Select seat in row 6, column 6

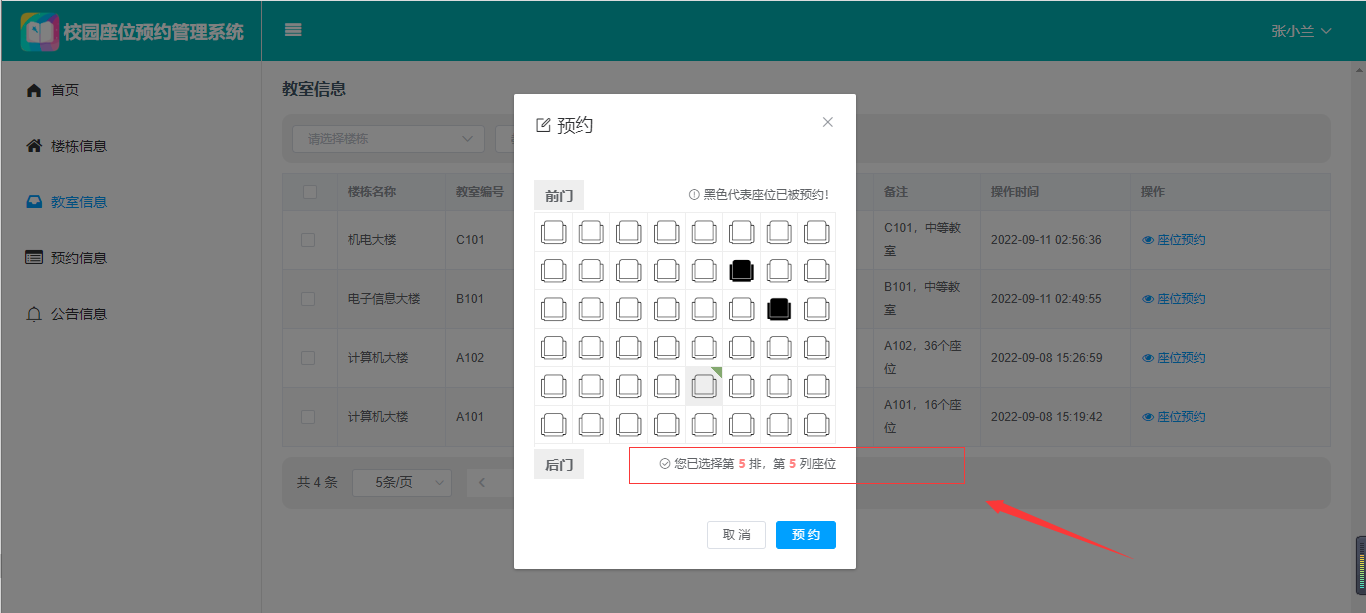coord(741,424)
